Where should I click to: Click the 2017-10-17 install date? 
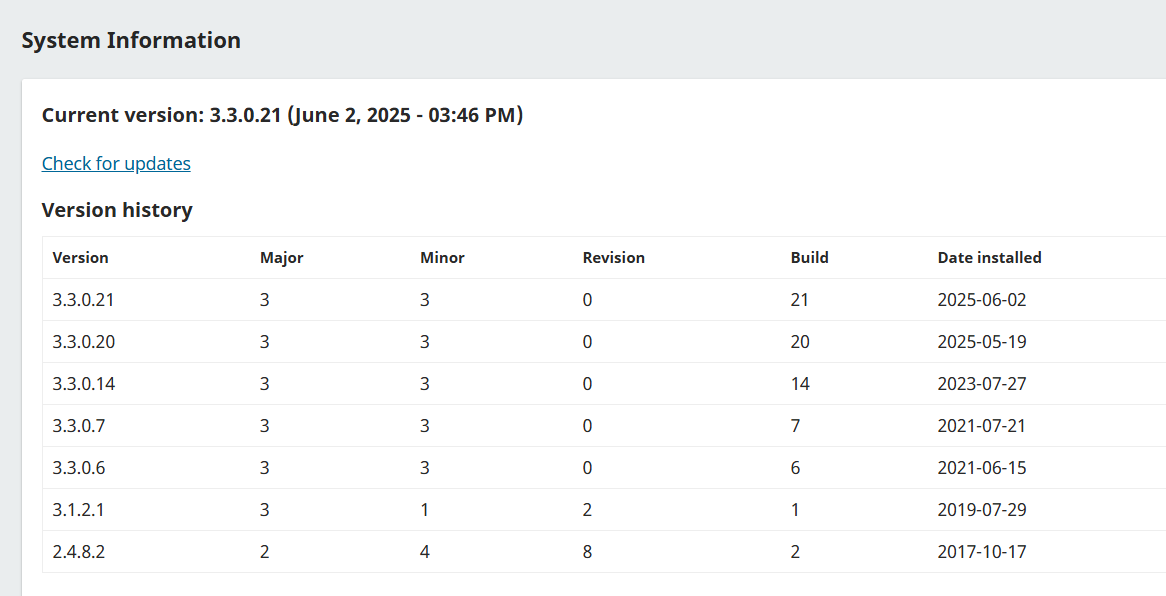coord(981,551)
